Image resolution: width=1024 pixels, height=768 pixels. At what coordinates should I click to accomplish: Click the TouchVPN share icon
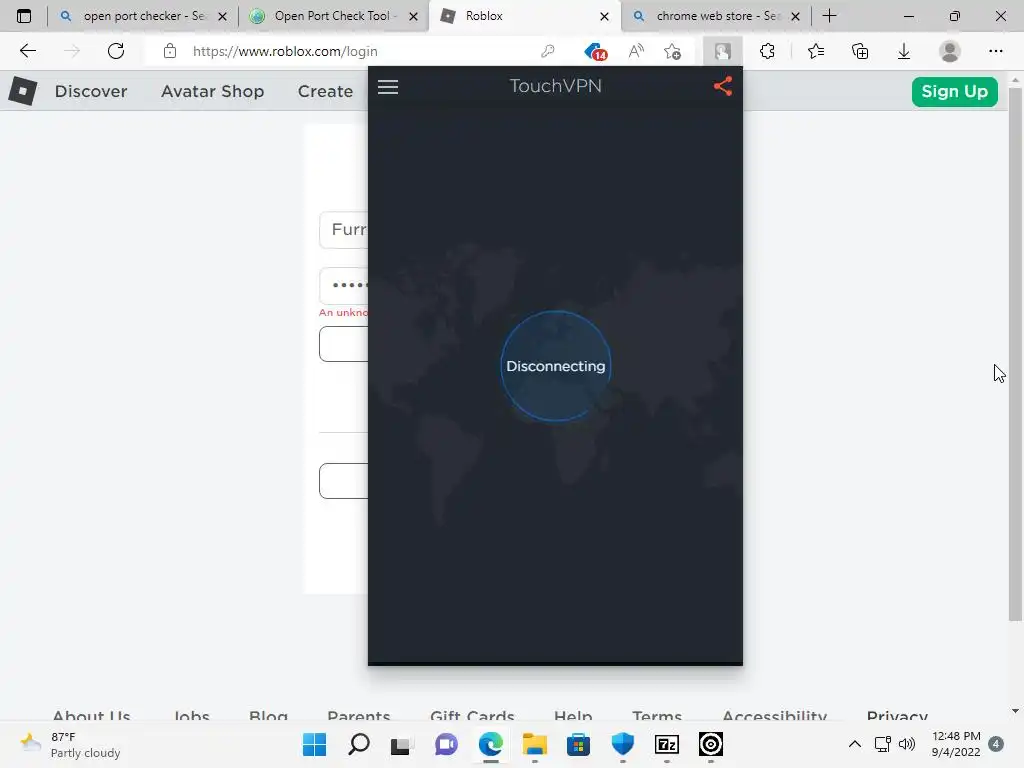pyautogui.click(x=722, y=86)
